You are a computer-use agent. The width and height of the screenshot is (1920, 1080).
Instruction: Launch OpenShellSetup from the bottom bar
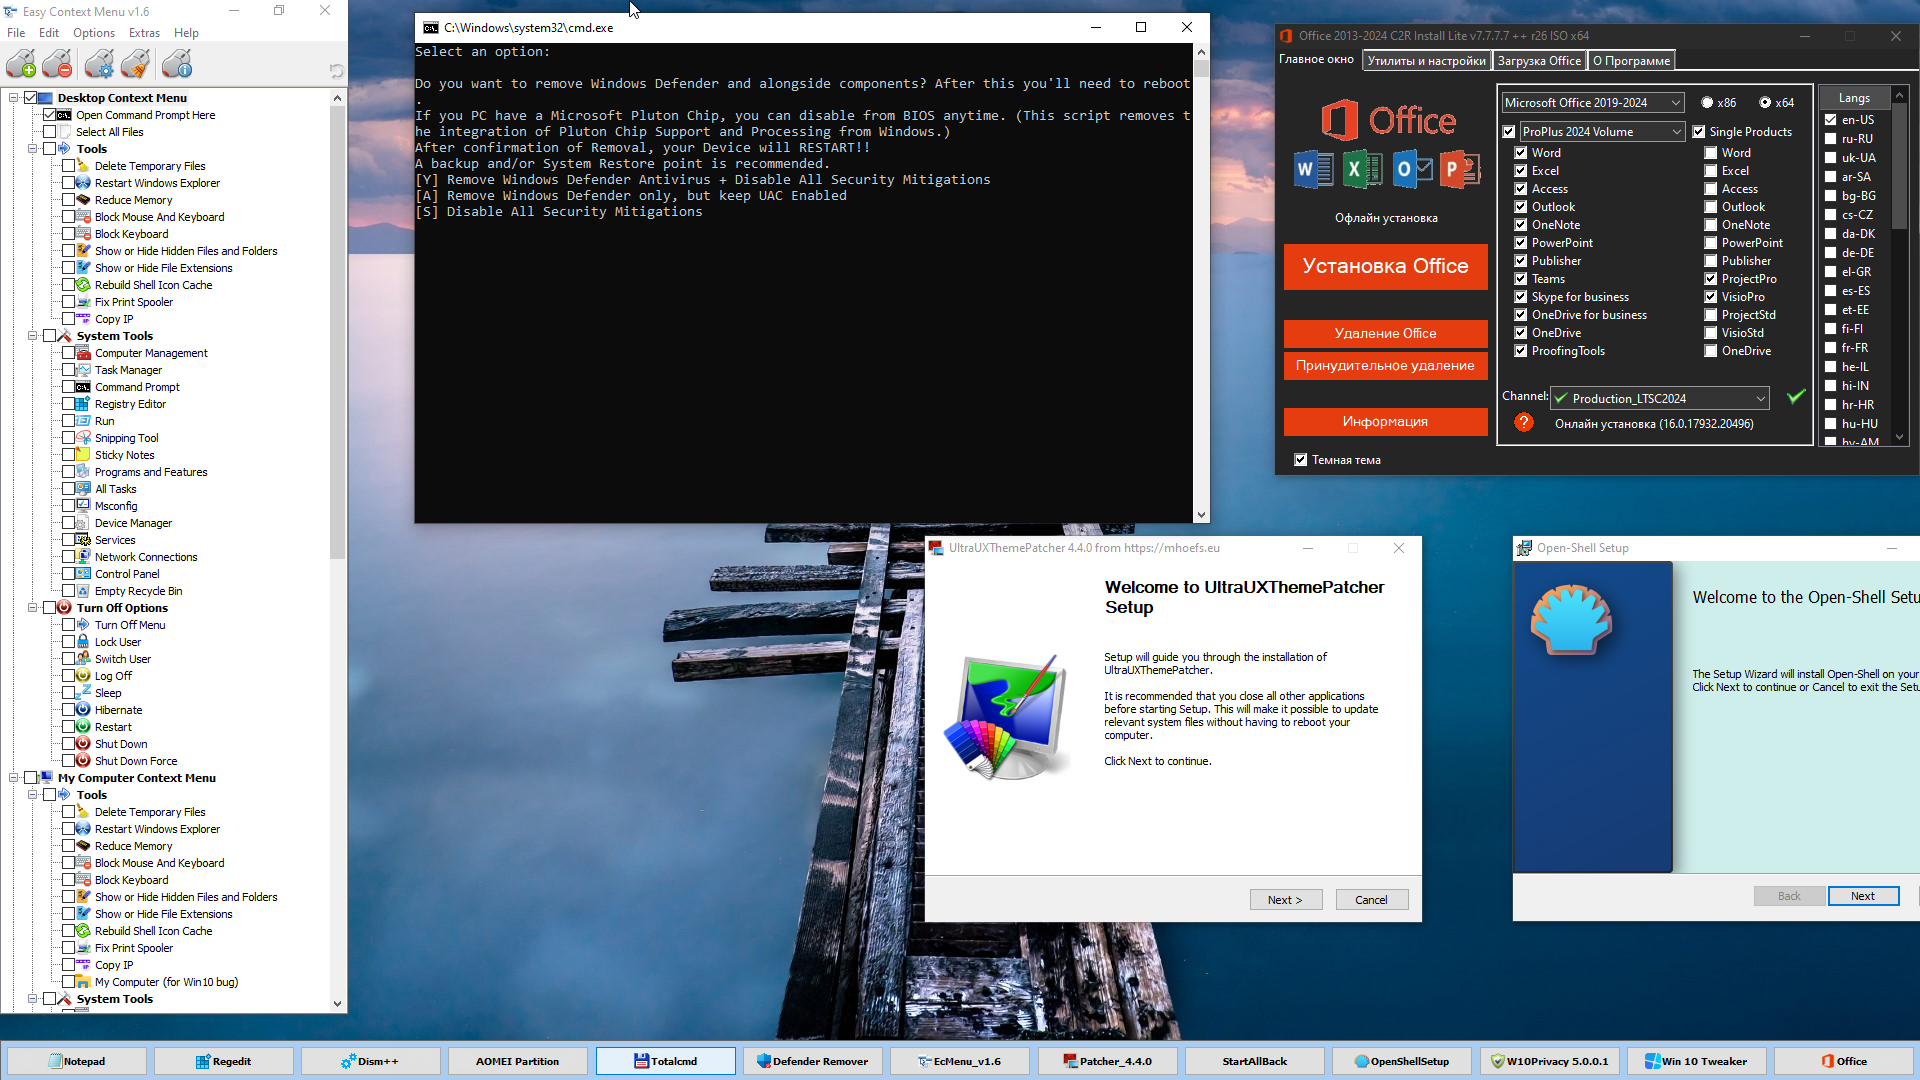click(x=1402, y=1061)
